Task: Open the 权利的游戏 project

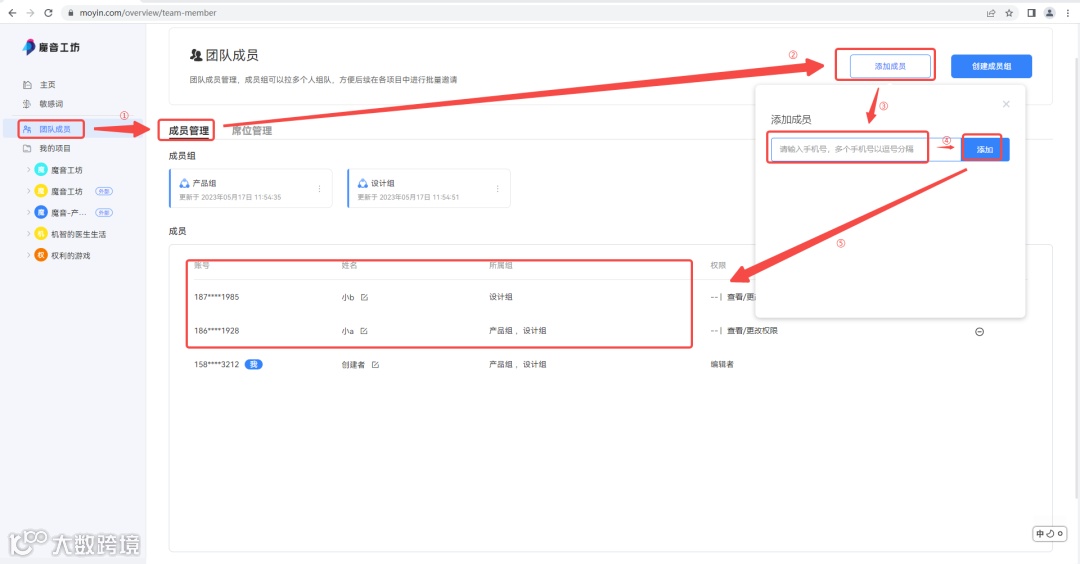Action: (71, 255)
